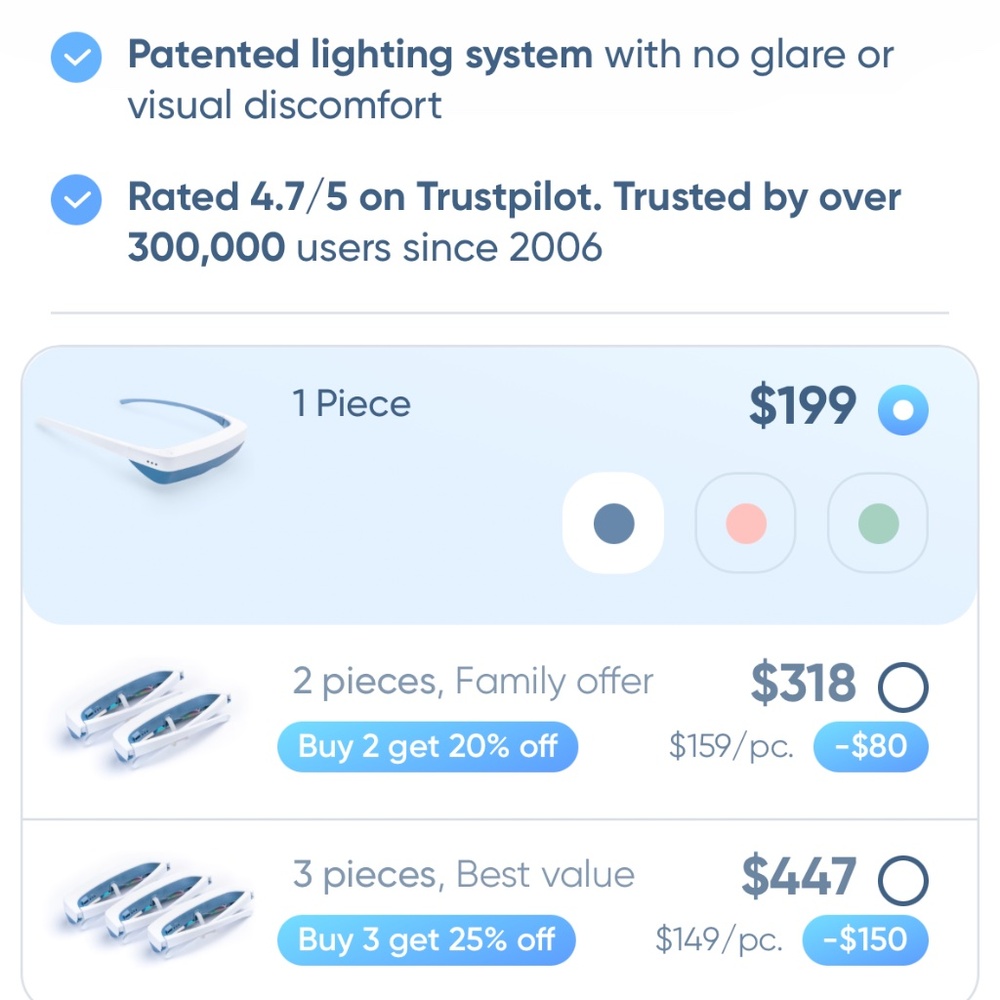Select the 3 pieces Best value option

[x=902, y=879]
